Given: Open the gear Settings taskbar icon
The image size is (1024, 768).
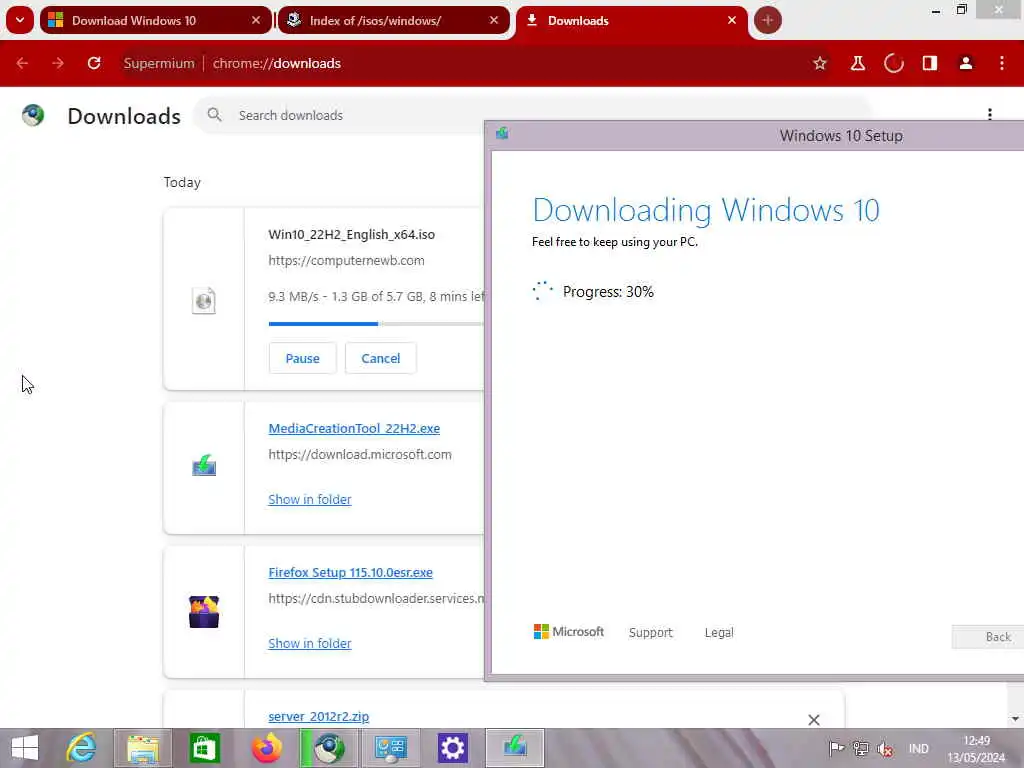Looking at the screenshot, I should 453,748.
